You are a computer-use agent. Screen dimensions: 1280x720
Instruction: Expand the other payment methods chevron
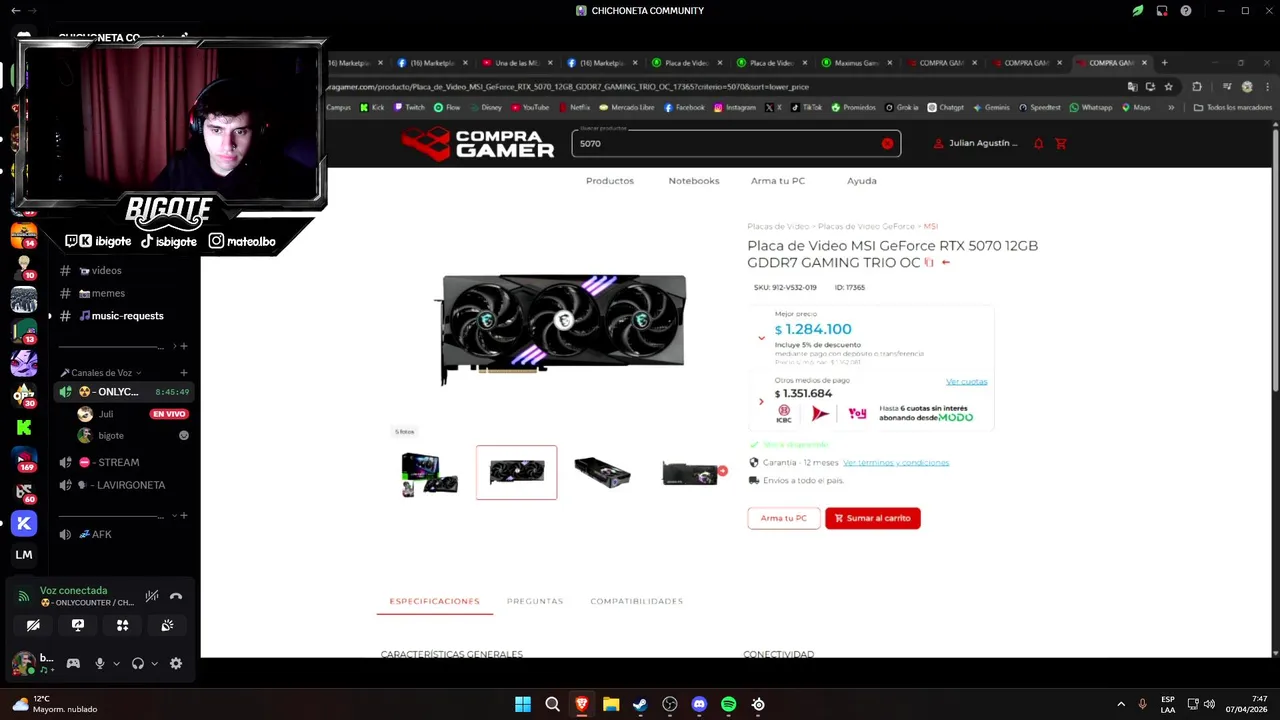tap(761, 402)
